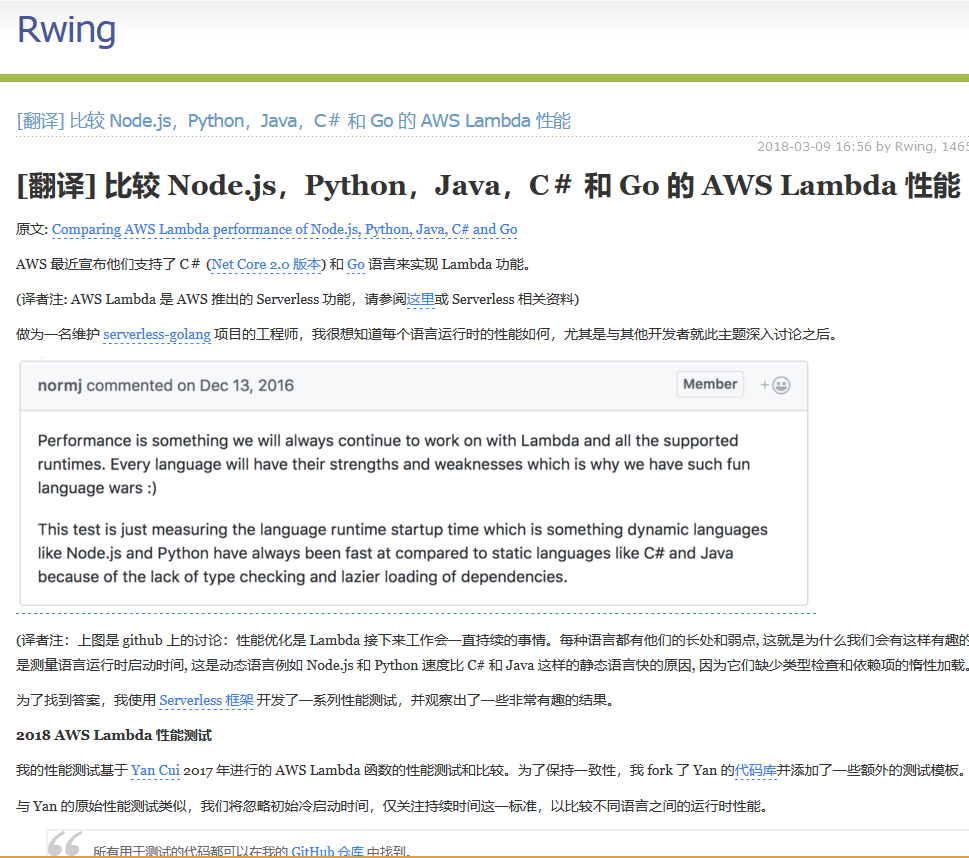Click the 'normj' commenter username
This screenshot has width=969, height=858.
click(60, 386)
